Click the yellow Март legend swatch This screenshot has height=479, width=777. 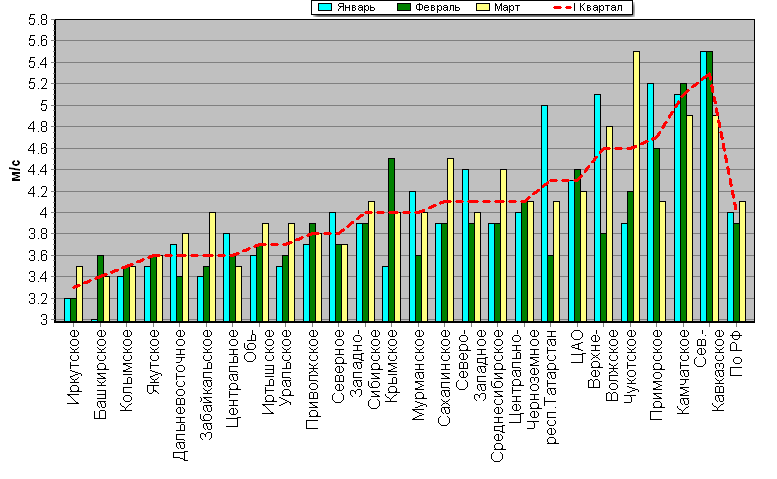point(483,7)
